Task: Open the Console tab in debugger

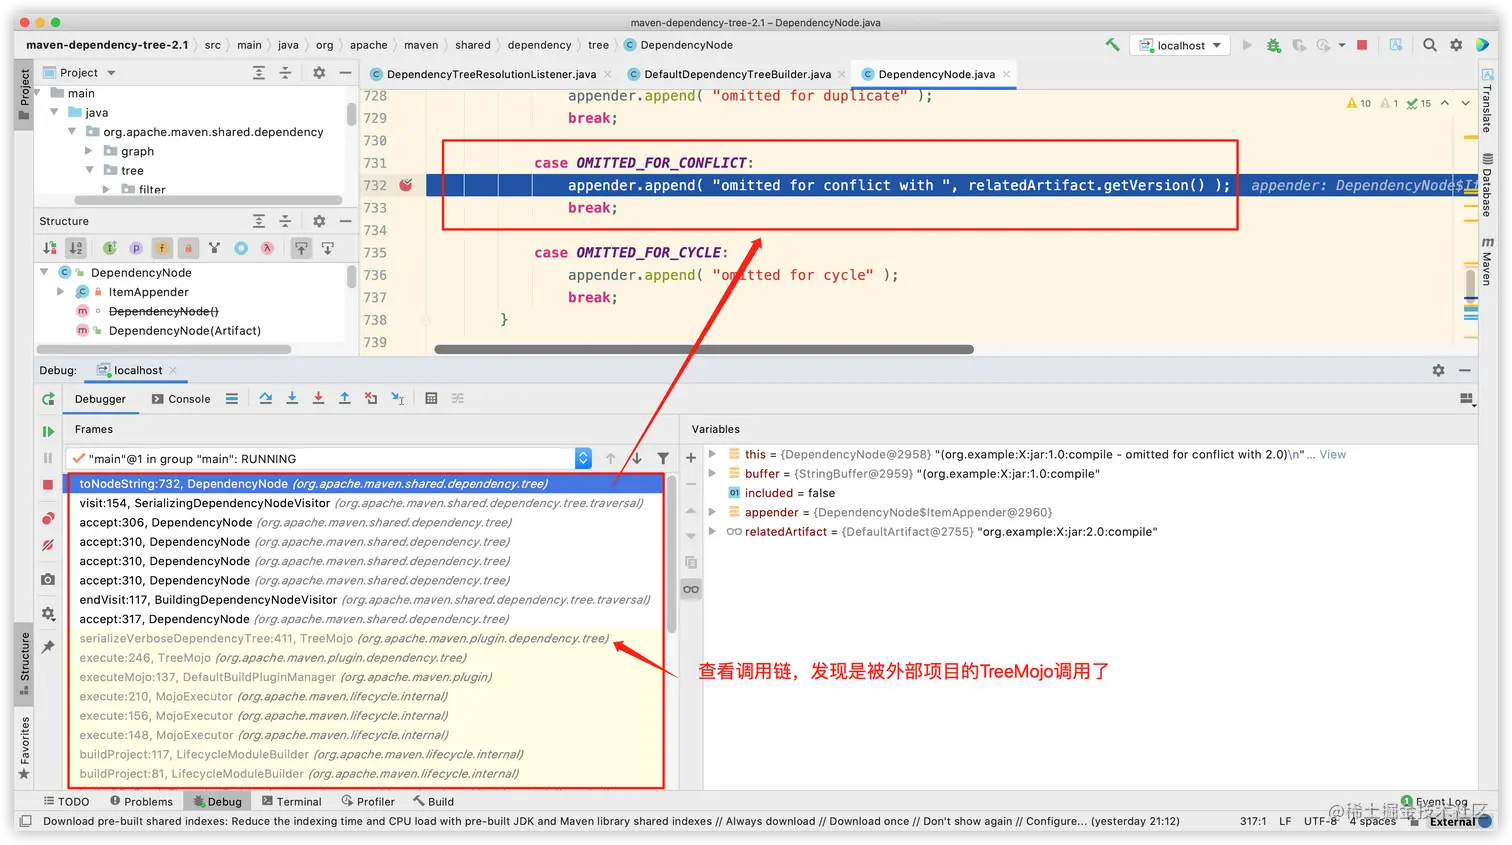Action: [x=181, y=399]
